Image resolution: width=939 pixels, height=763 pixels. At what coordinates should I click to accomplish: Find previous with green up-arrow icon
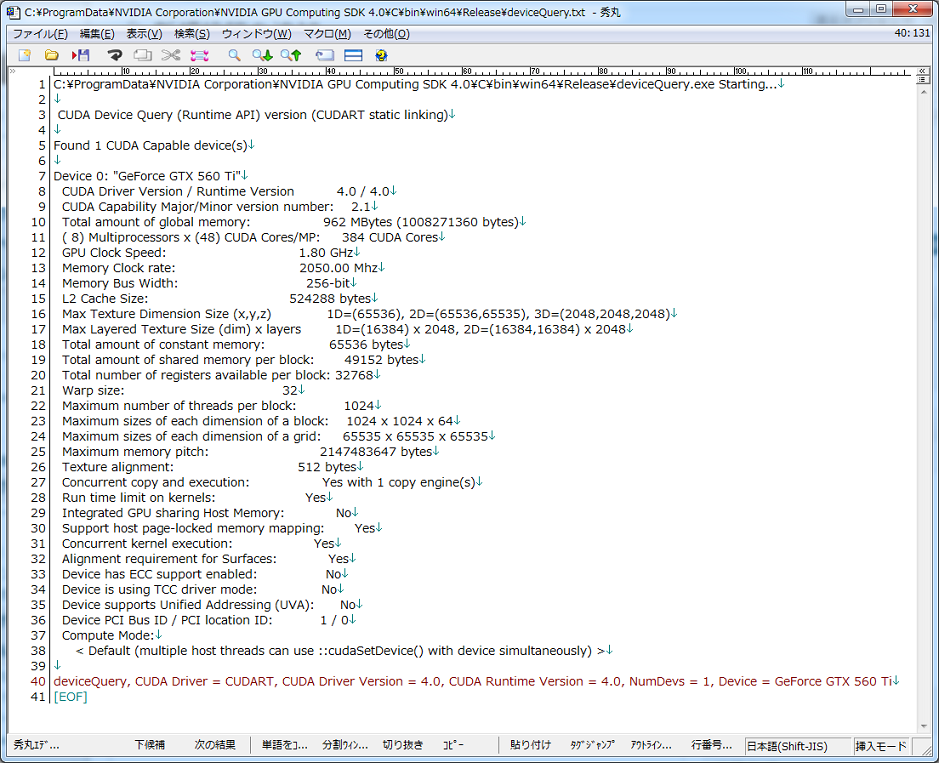coord(291,55)
